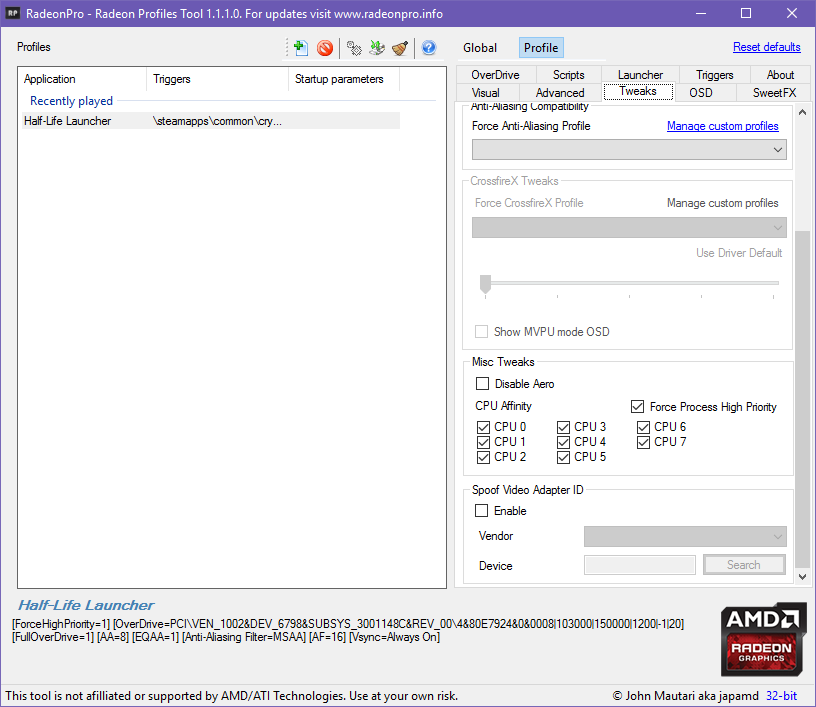Click the Triggers column header in profiles list

click(x=218, y=79)
